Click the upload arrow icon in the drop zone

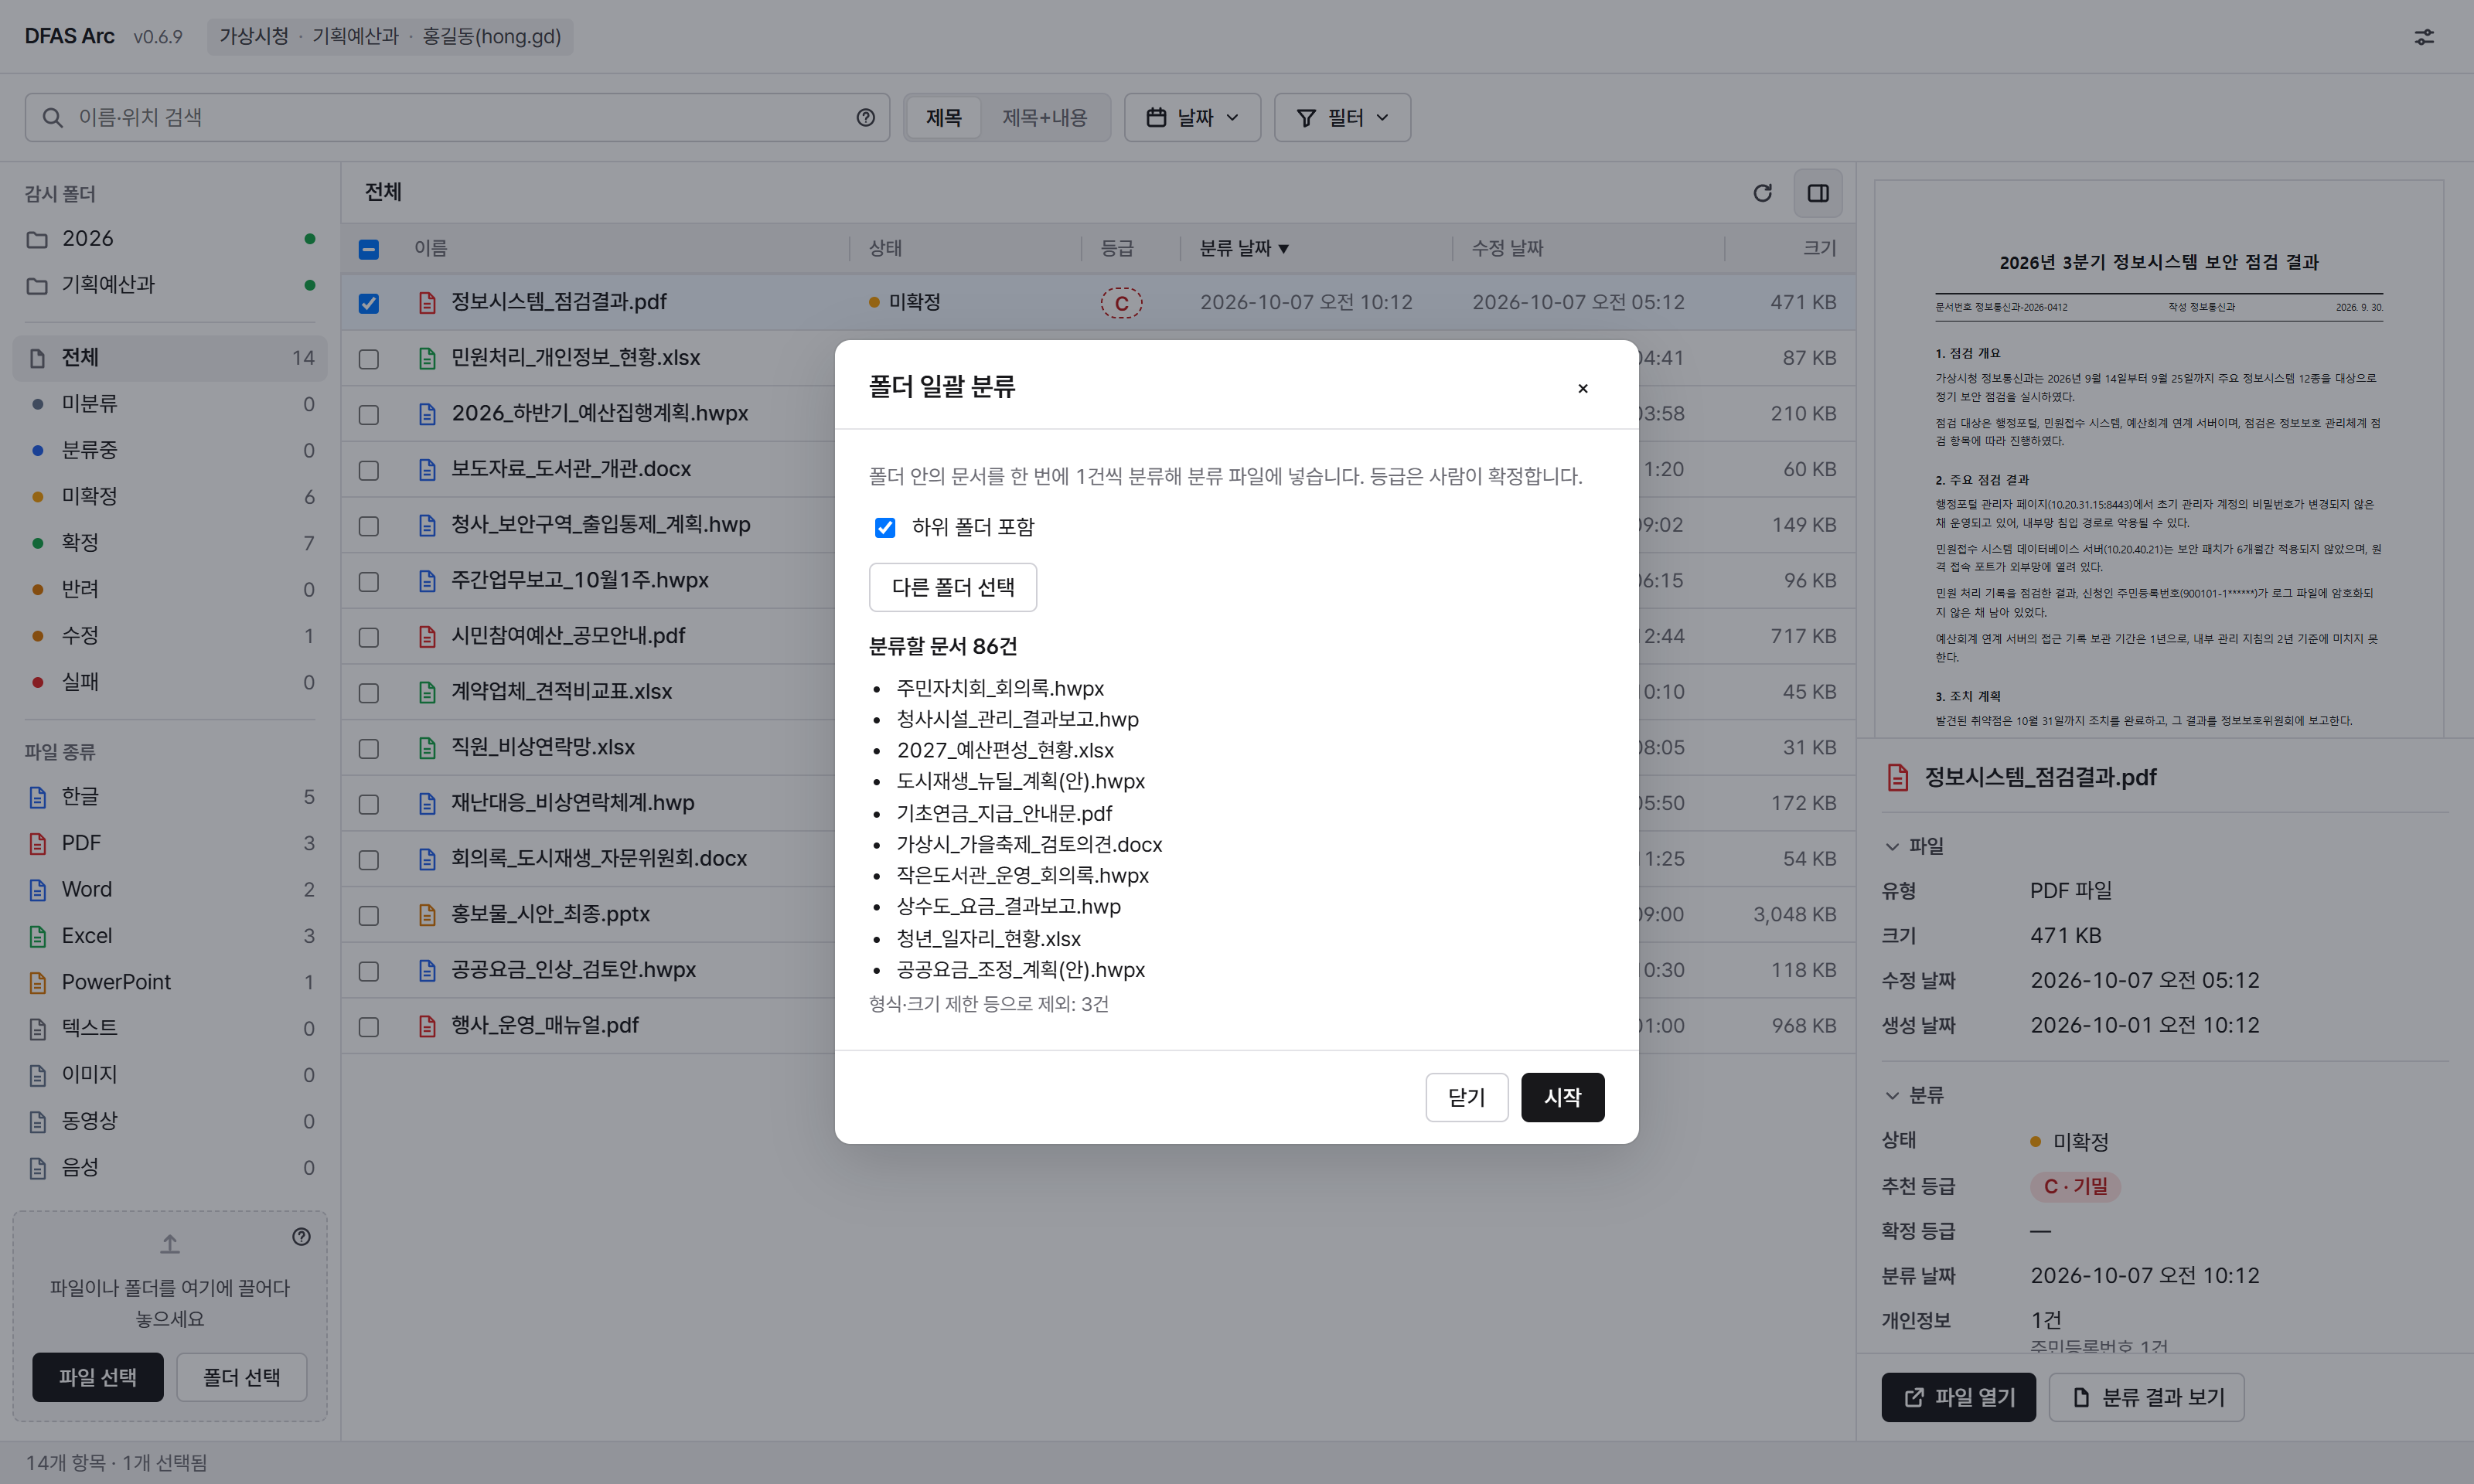click(x=170, y=1244)
